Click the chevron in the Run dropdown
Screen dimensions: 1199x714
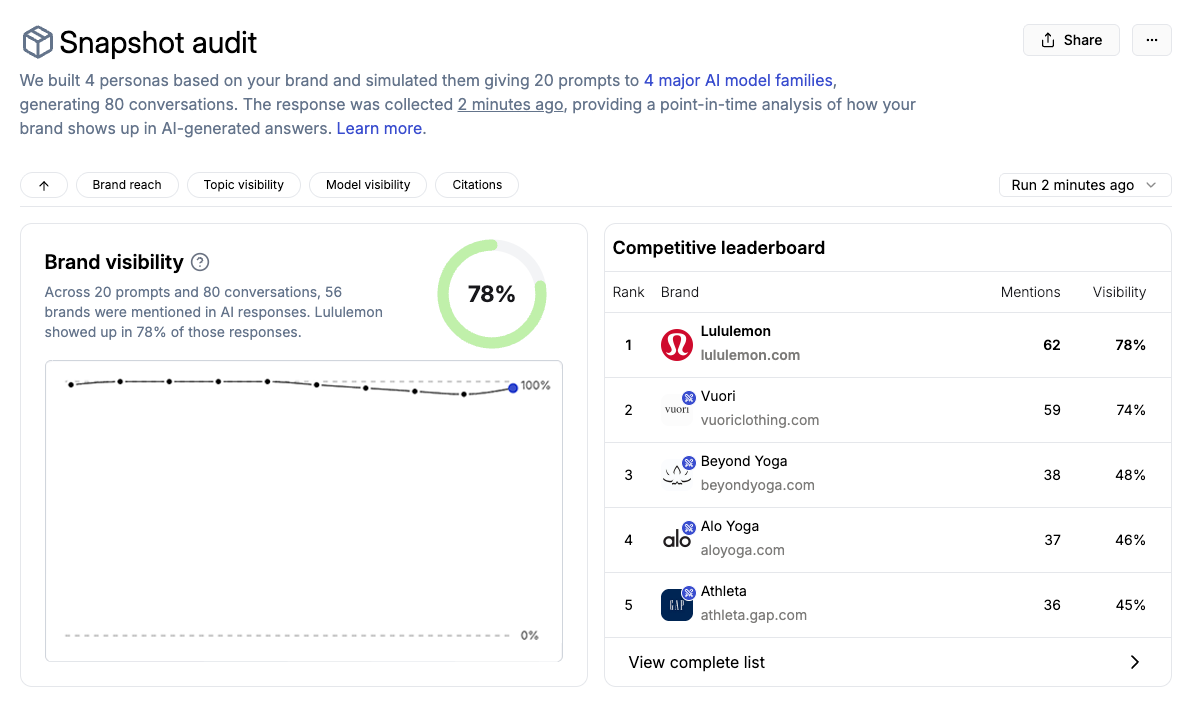pos(1151,185)
